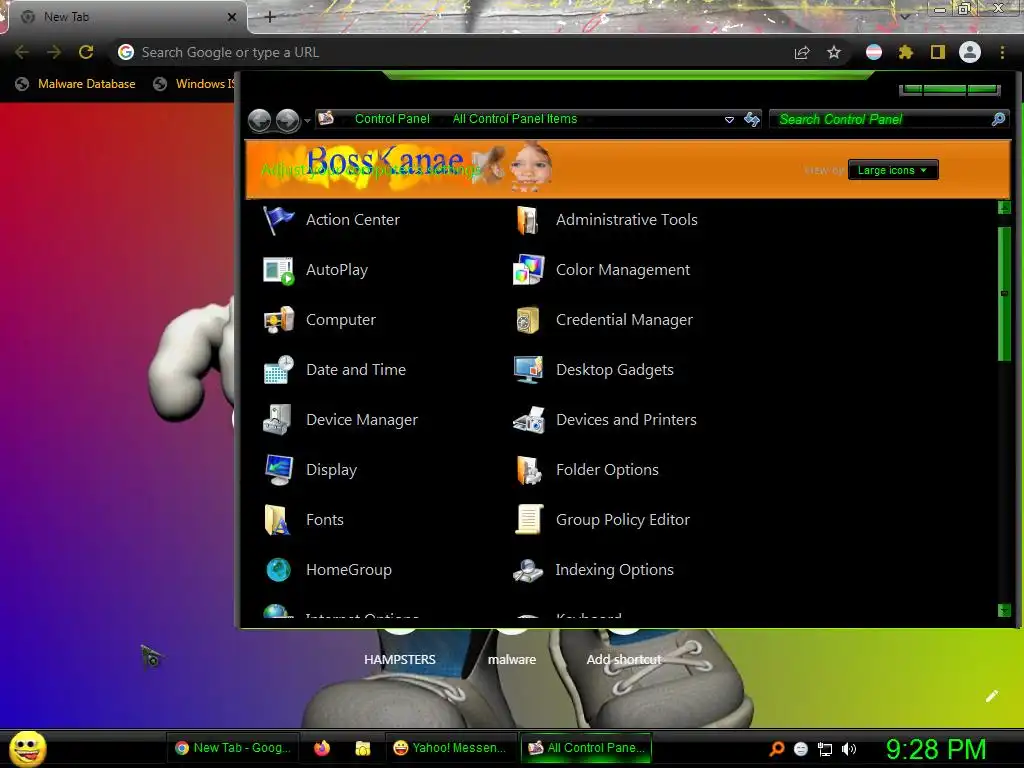Open Chrome profile avatar icon
The image size is (1024, 768).
(x=970, y=52)
